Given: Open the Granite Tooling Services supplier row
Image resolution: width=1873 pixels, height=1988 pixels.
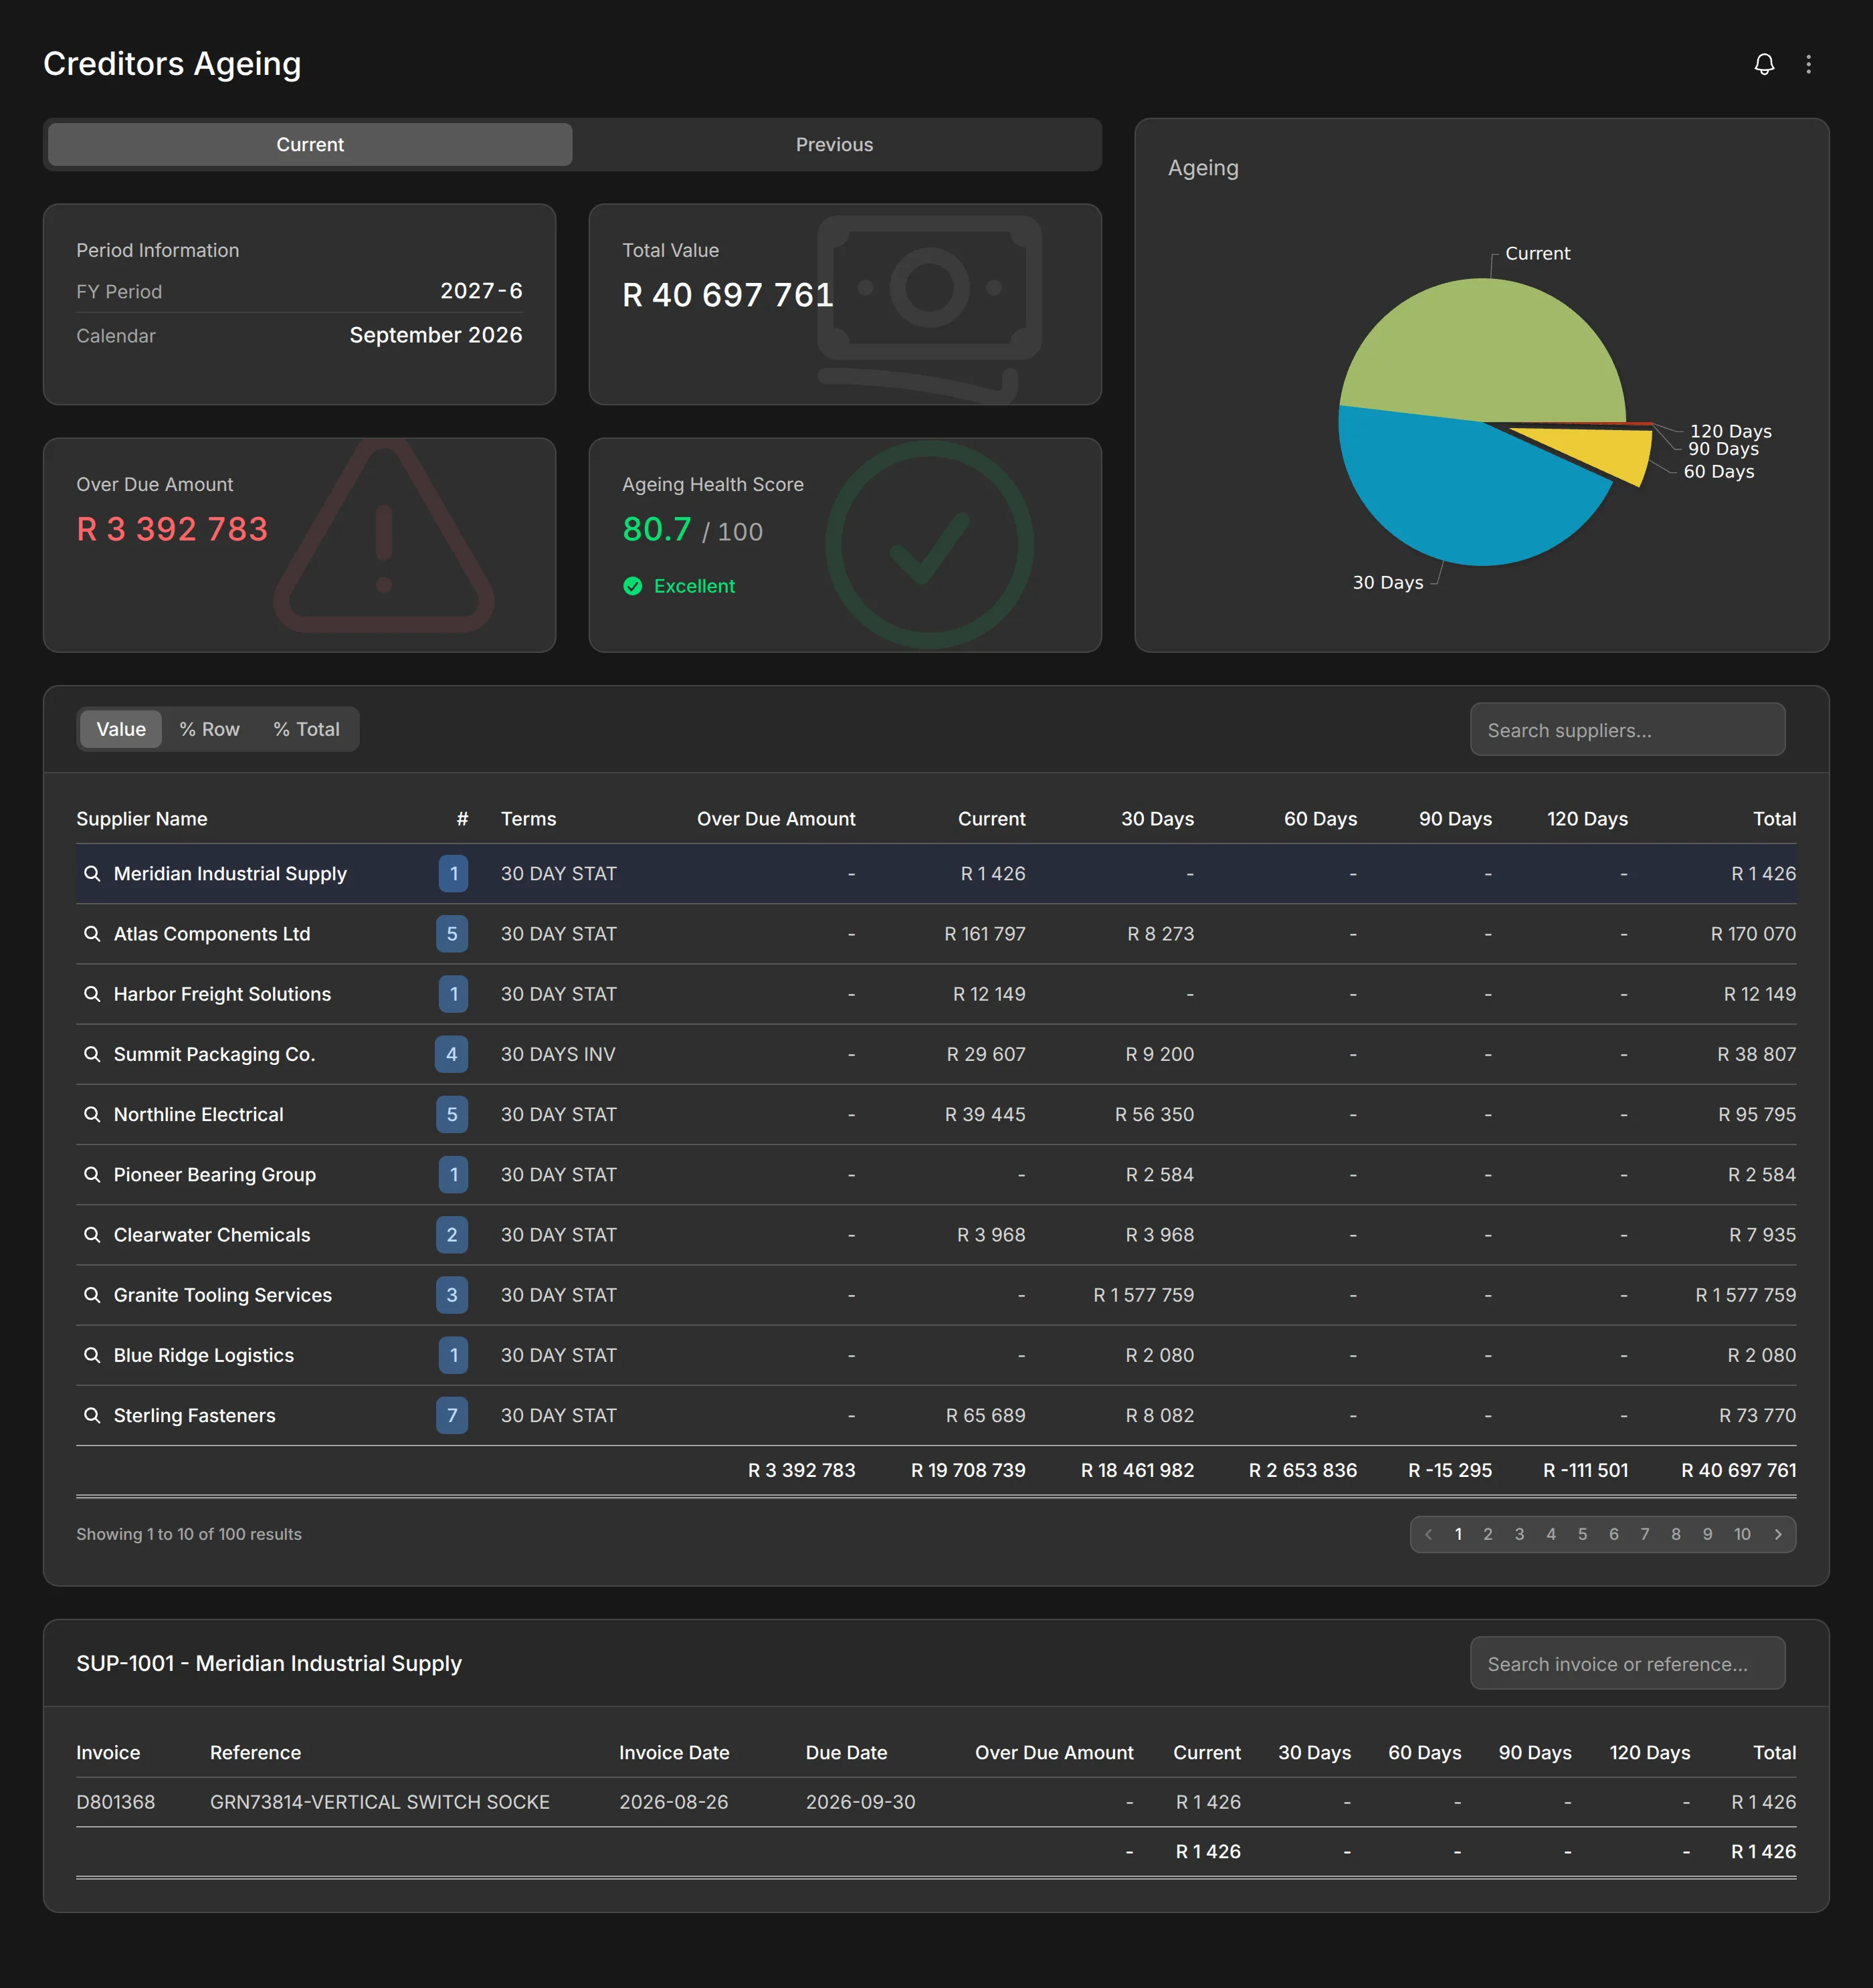Looking at the screenshot, I should pos(936,1294).
